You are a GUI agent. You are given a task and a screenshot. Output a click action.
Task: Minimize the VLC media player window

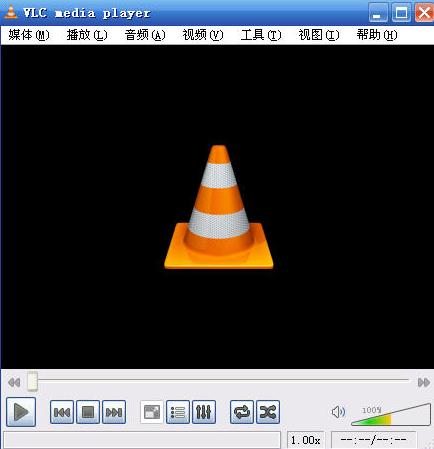coord(378,13)
